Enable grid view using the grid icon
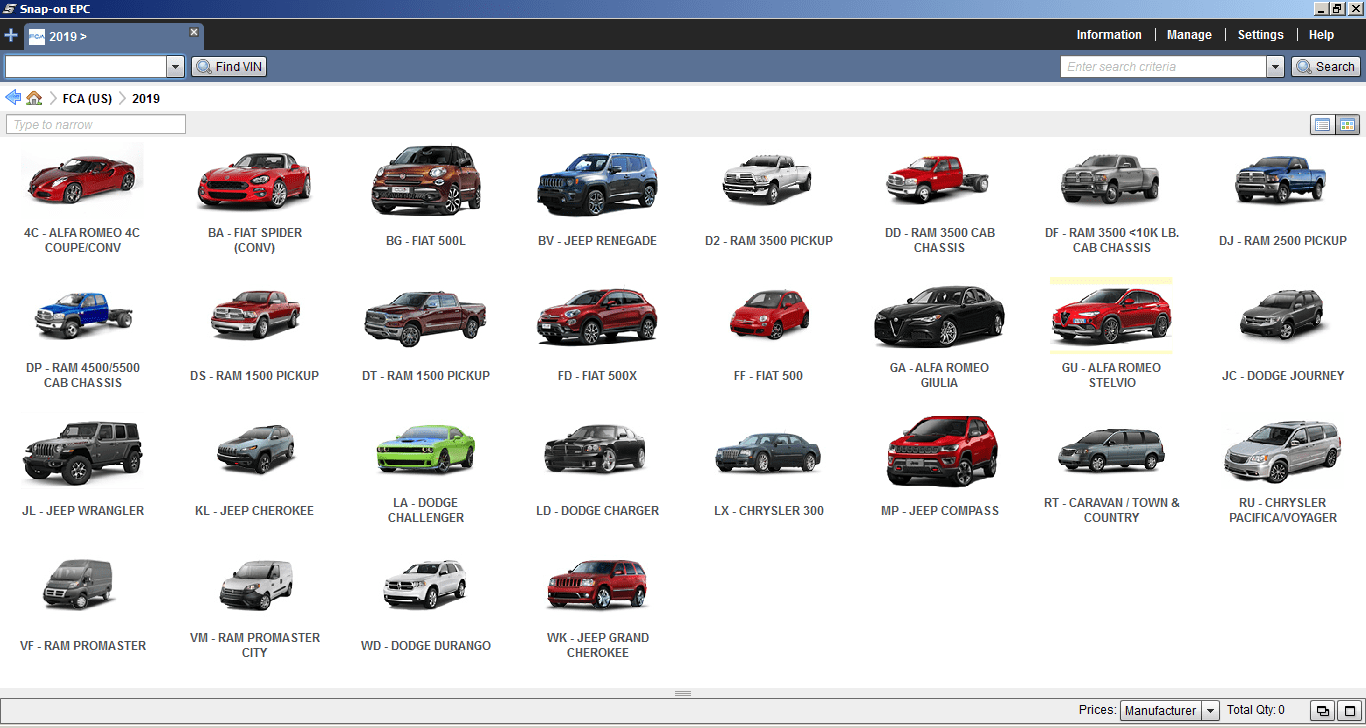This screenshot has width=1366, height=728. click(x=1348, y=124)
